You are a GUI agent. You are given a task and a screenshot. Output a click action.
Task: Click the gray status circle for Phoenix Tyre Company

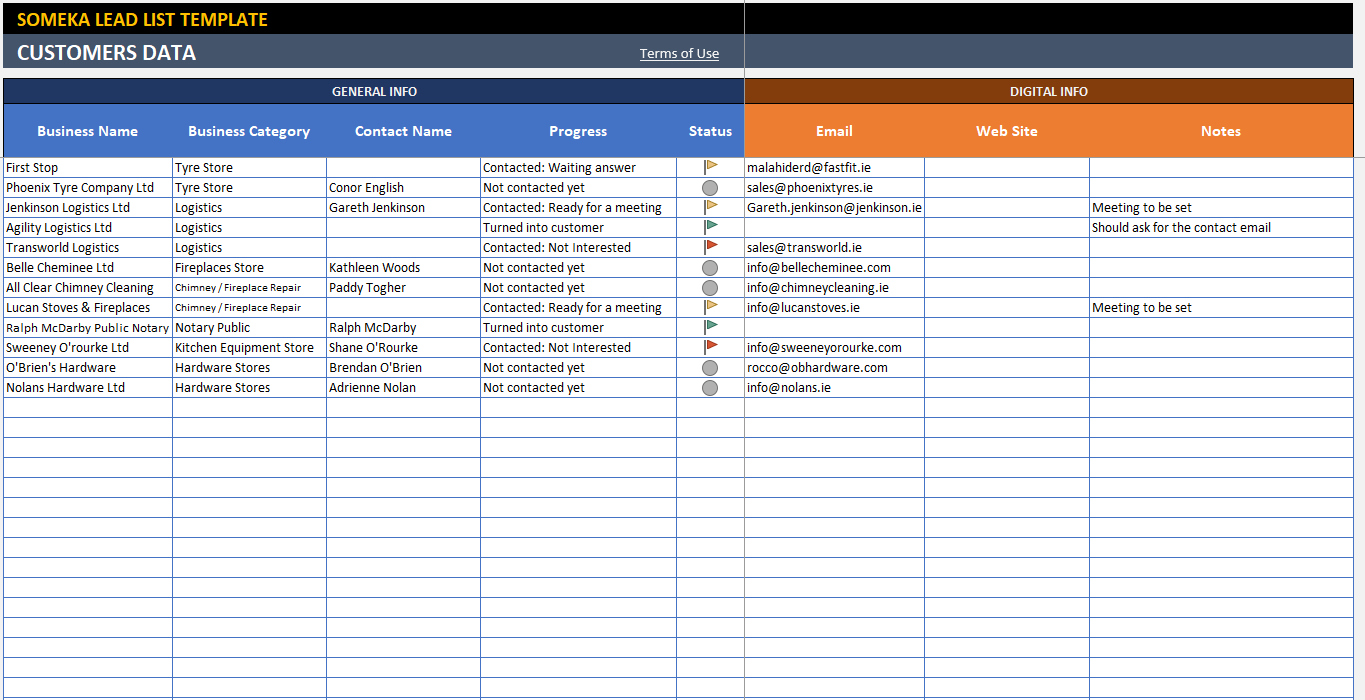710,188
